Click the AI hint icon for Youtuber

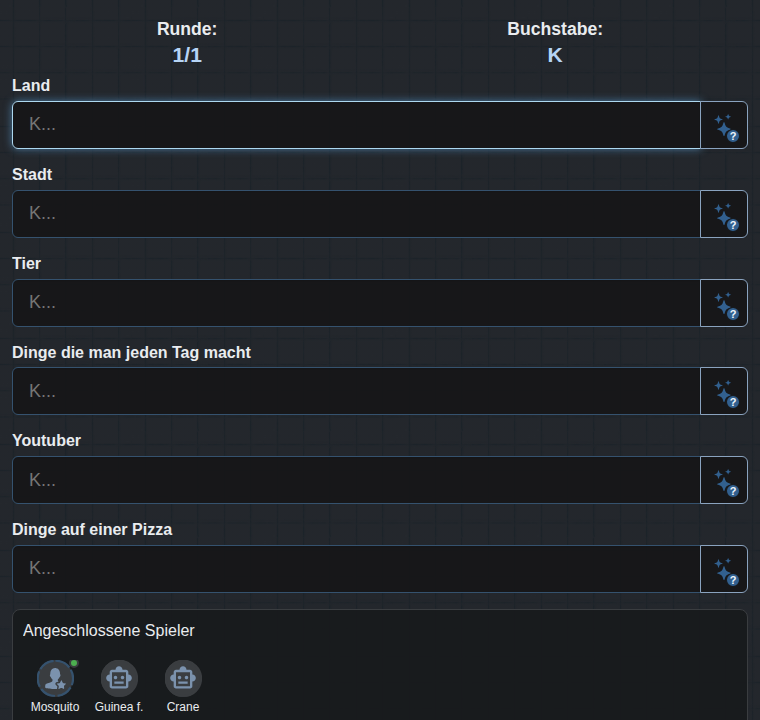click(724, 480)
